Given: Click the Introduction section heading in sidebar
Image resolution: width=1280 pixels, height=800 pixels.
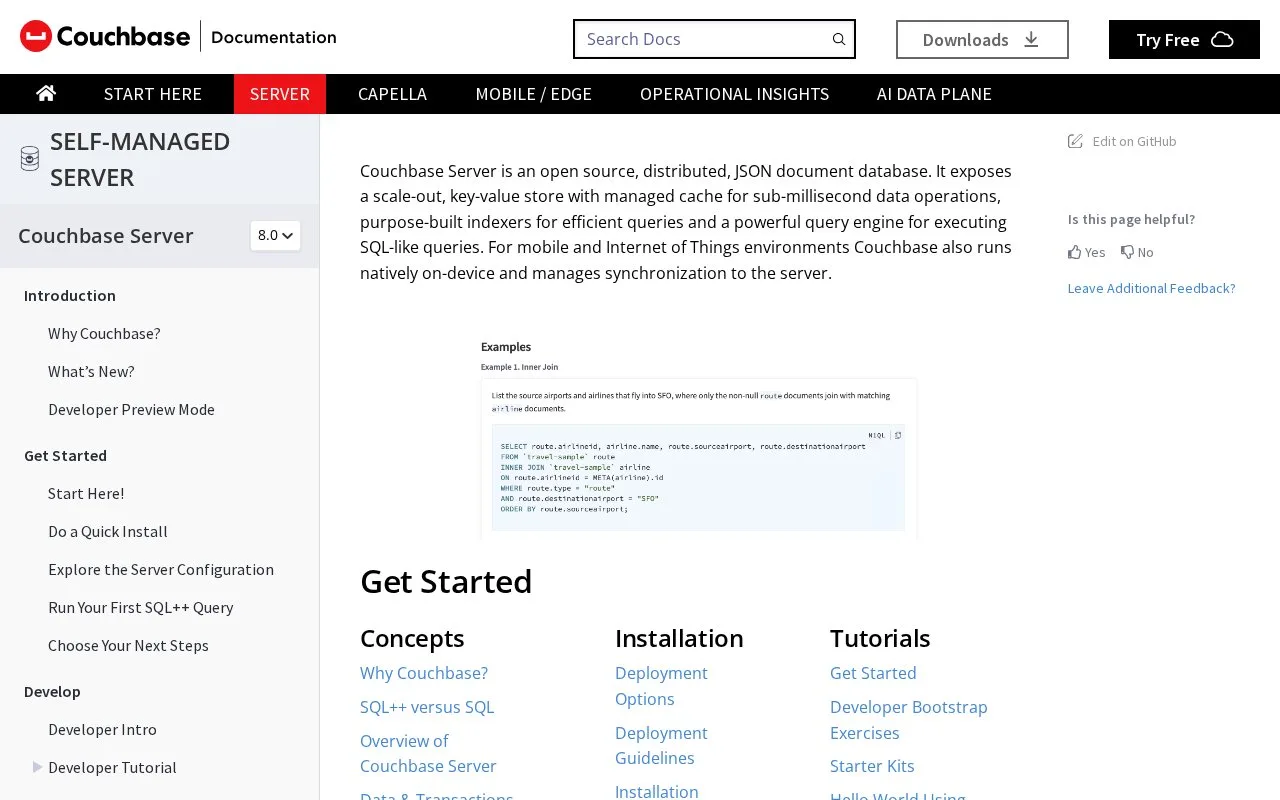Looking at the screenshot, I should [70, 295].
